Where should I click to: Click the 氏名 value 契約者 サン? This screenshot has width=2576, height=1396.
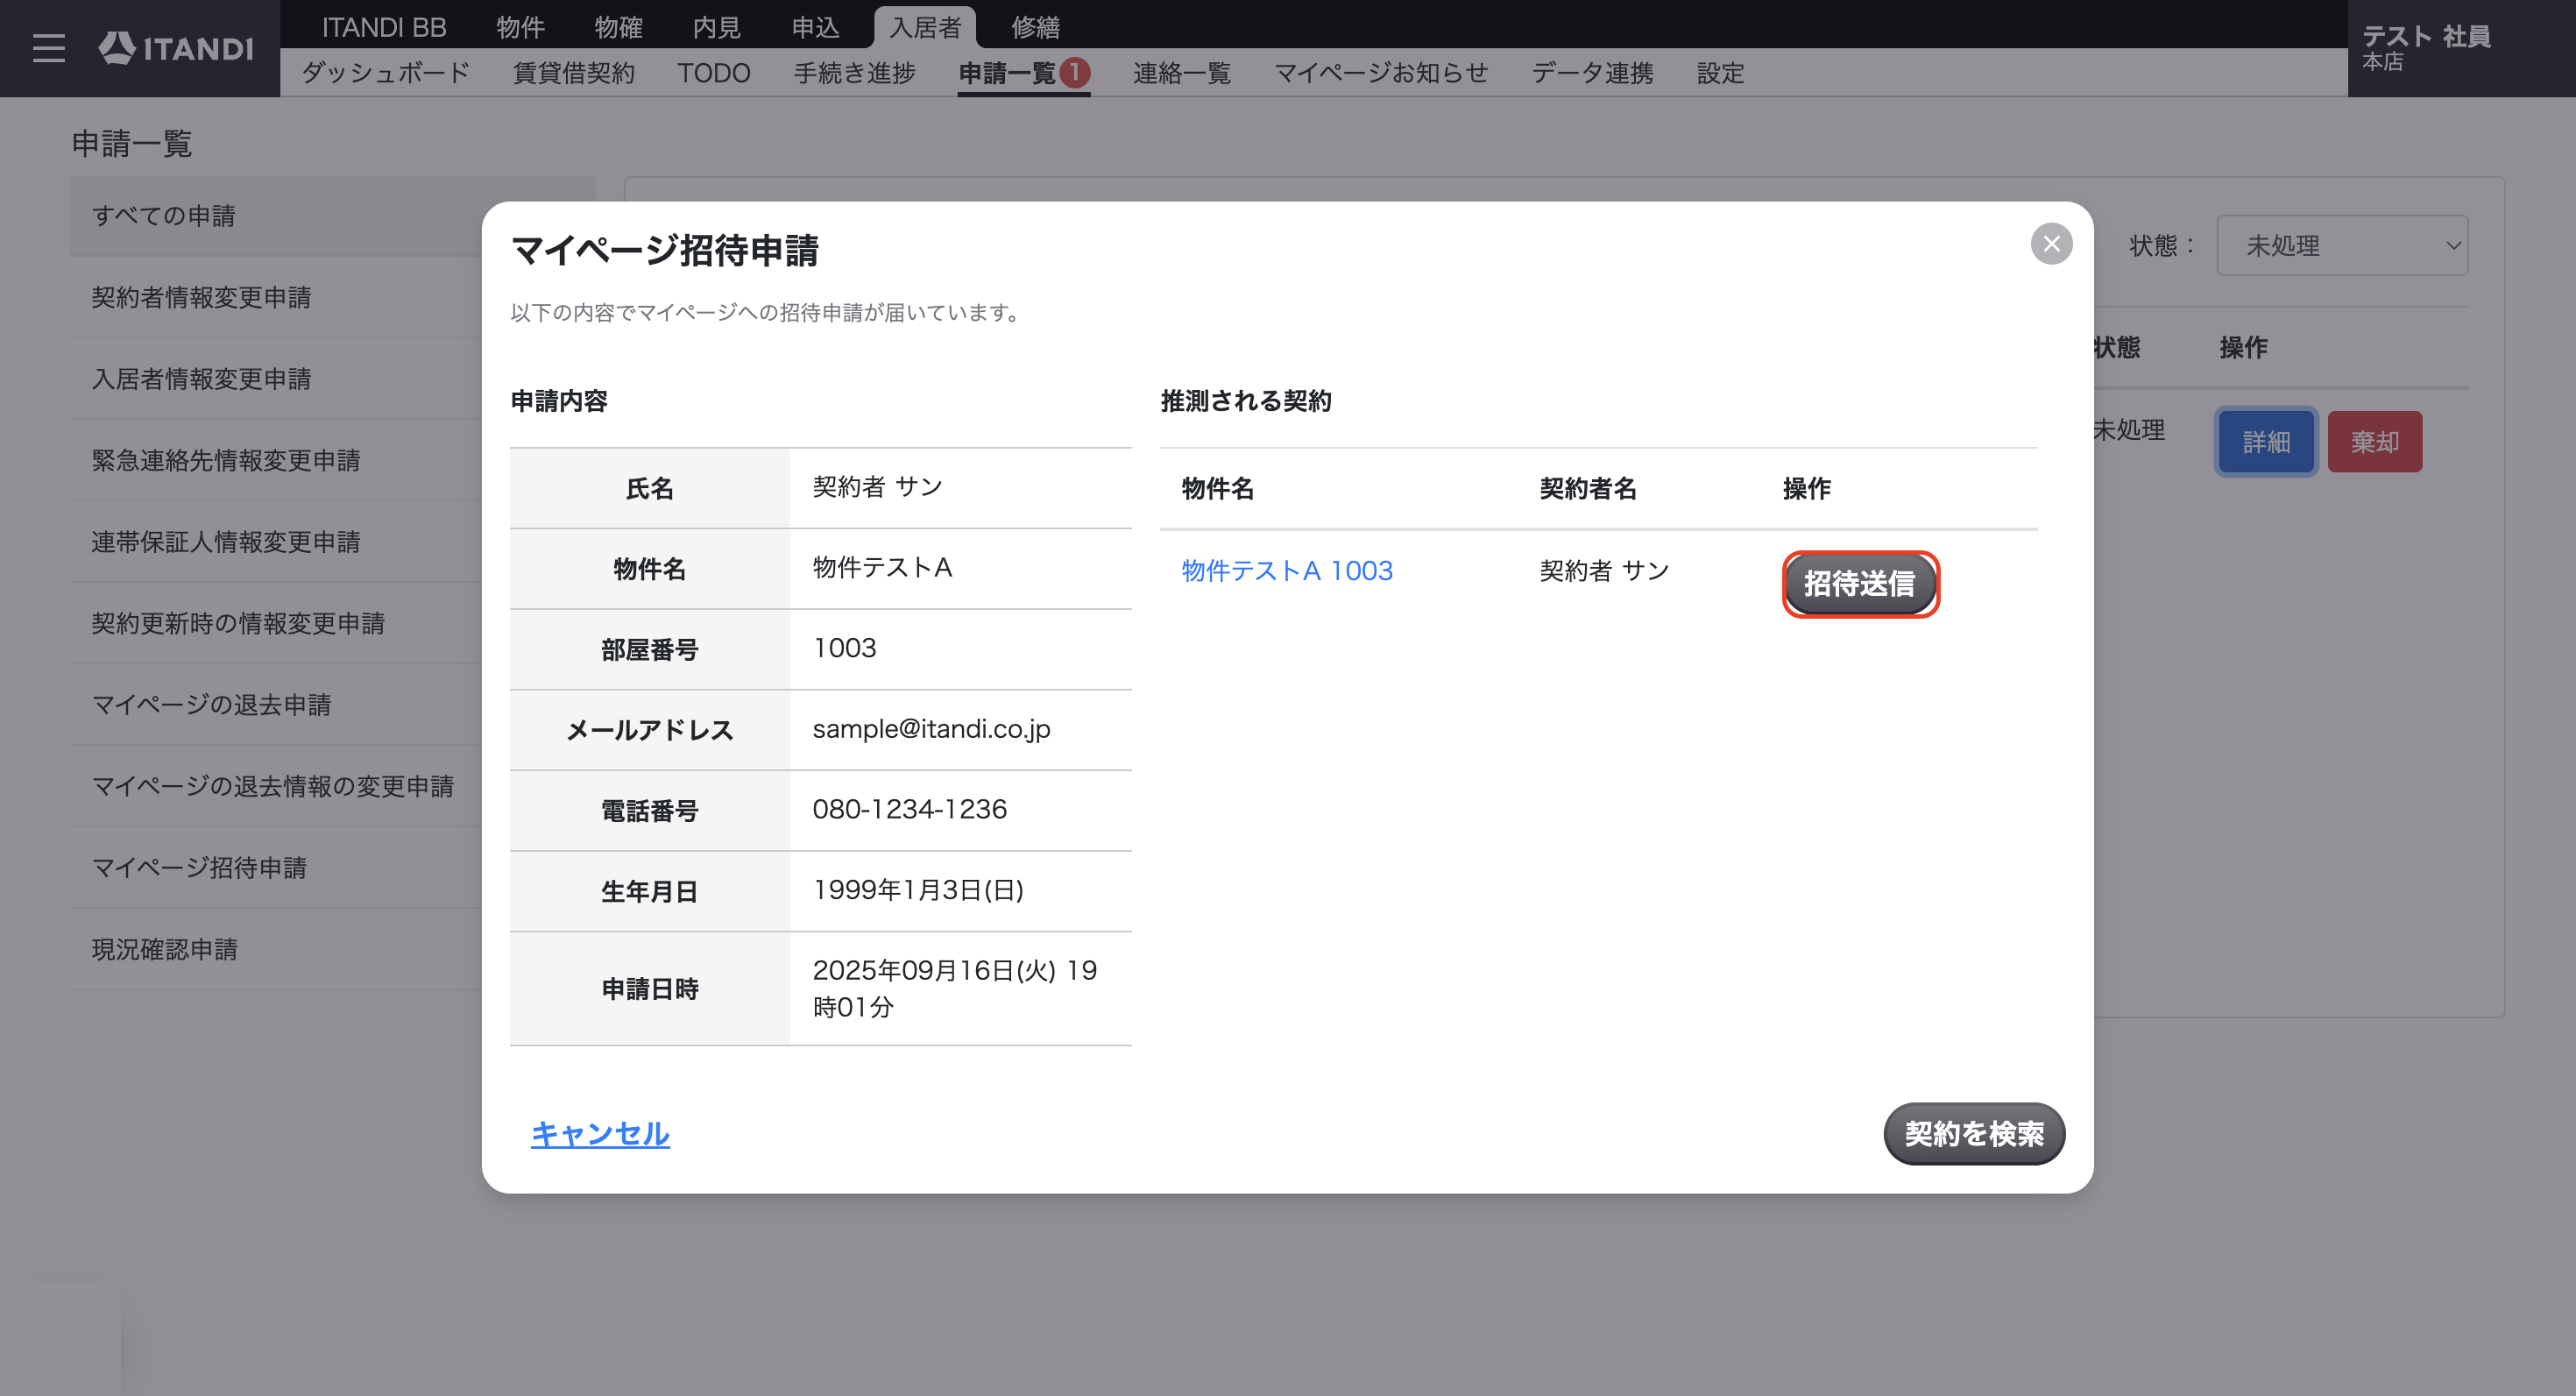877,487
